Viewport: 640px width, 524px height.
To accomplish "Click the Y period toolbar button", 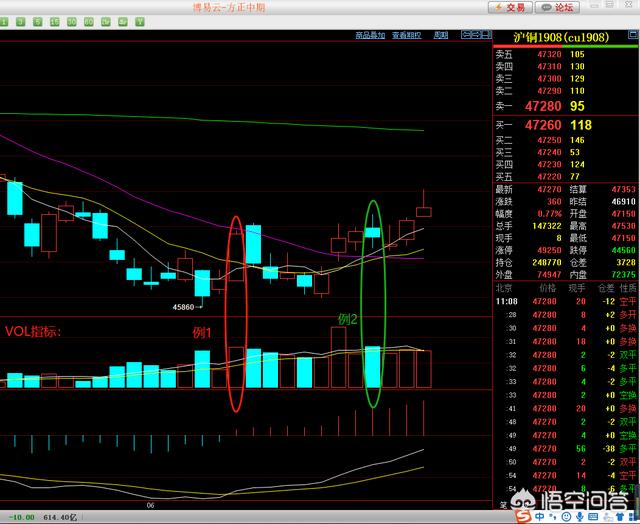I will 140,21.
